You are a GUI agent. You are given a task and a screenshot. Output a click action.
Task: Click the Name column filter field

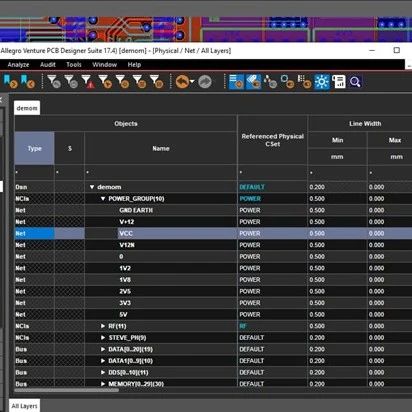pyautogui.click(x=161, y=173)
